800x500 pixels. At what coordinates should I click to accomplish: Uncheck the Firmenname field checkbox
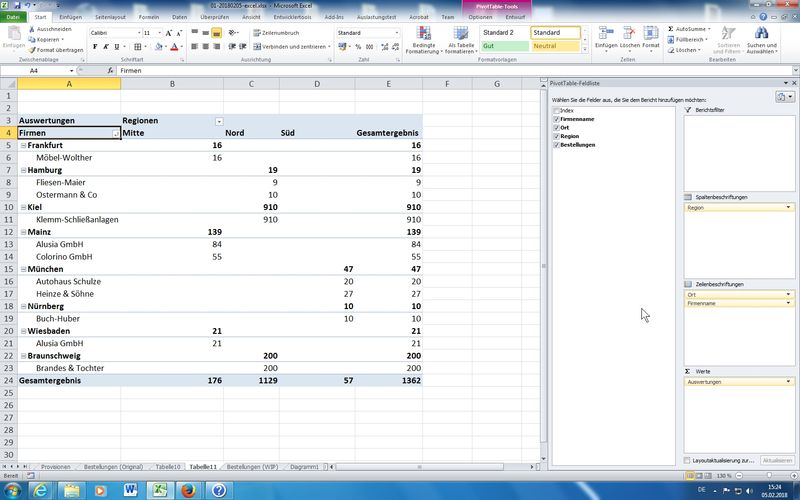(556, 119)
